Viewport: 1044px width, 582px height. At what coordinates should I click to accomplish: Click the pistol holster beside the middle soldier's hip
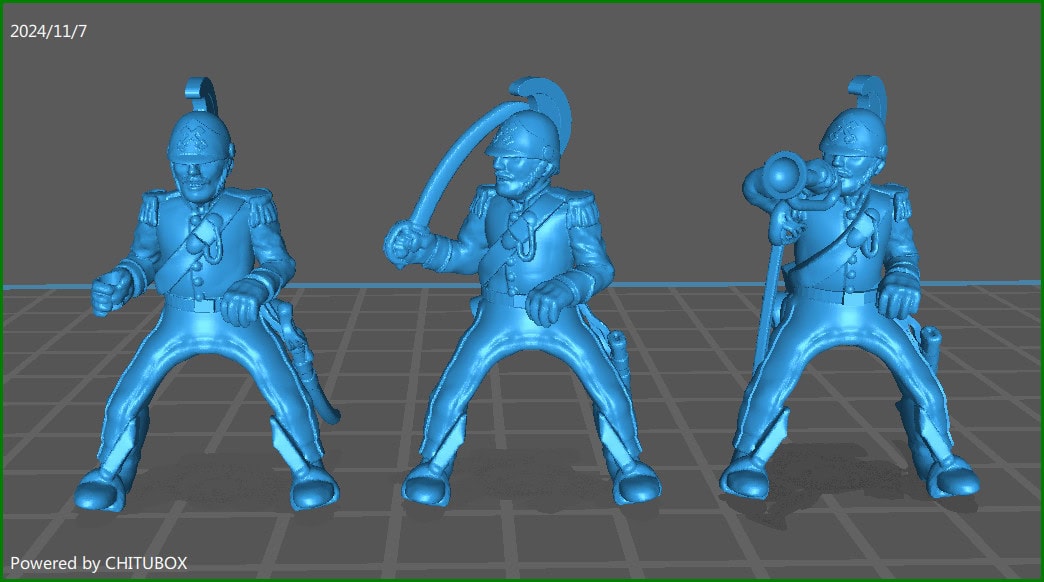619,352
